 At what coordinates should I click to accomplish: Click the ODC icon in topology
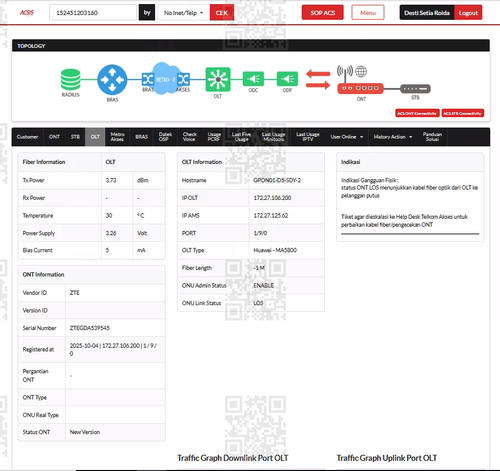[x=253, y=79]
